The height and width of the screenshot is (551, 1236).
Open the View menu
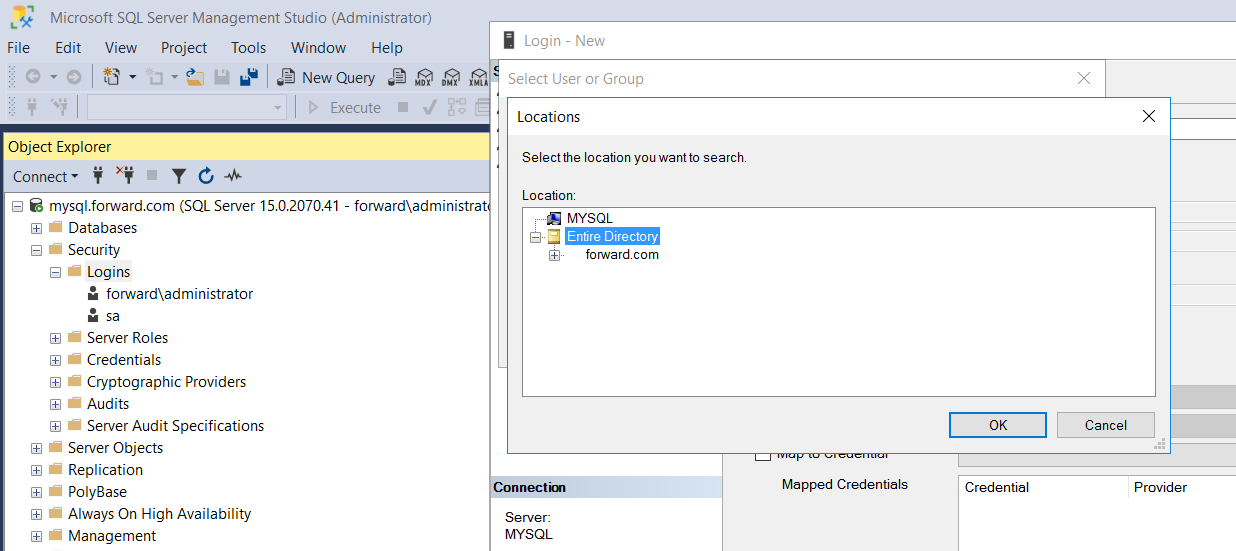121,47
